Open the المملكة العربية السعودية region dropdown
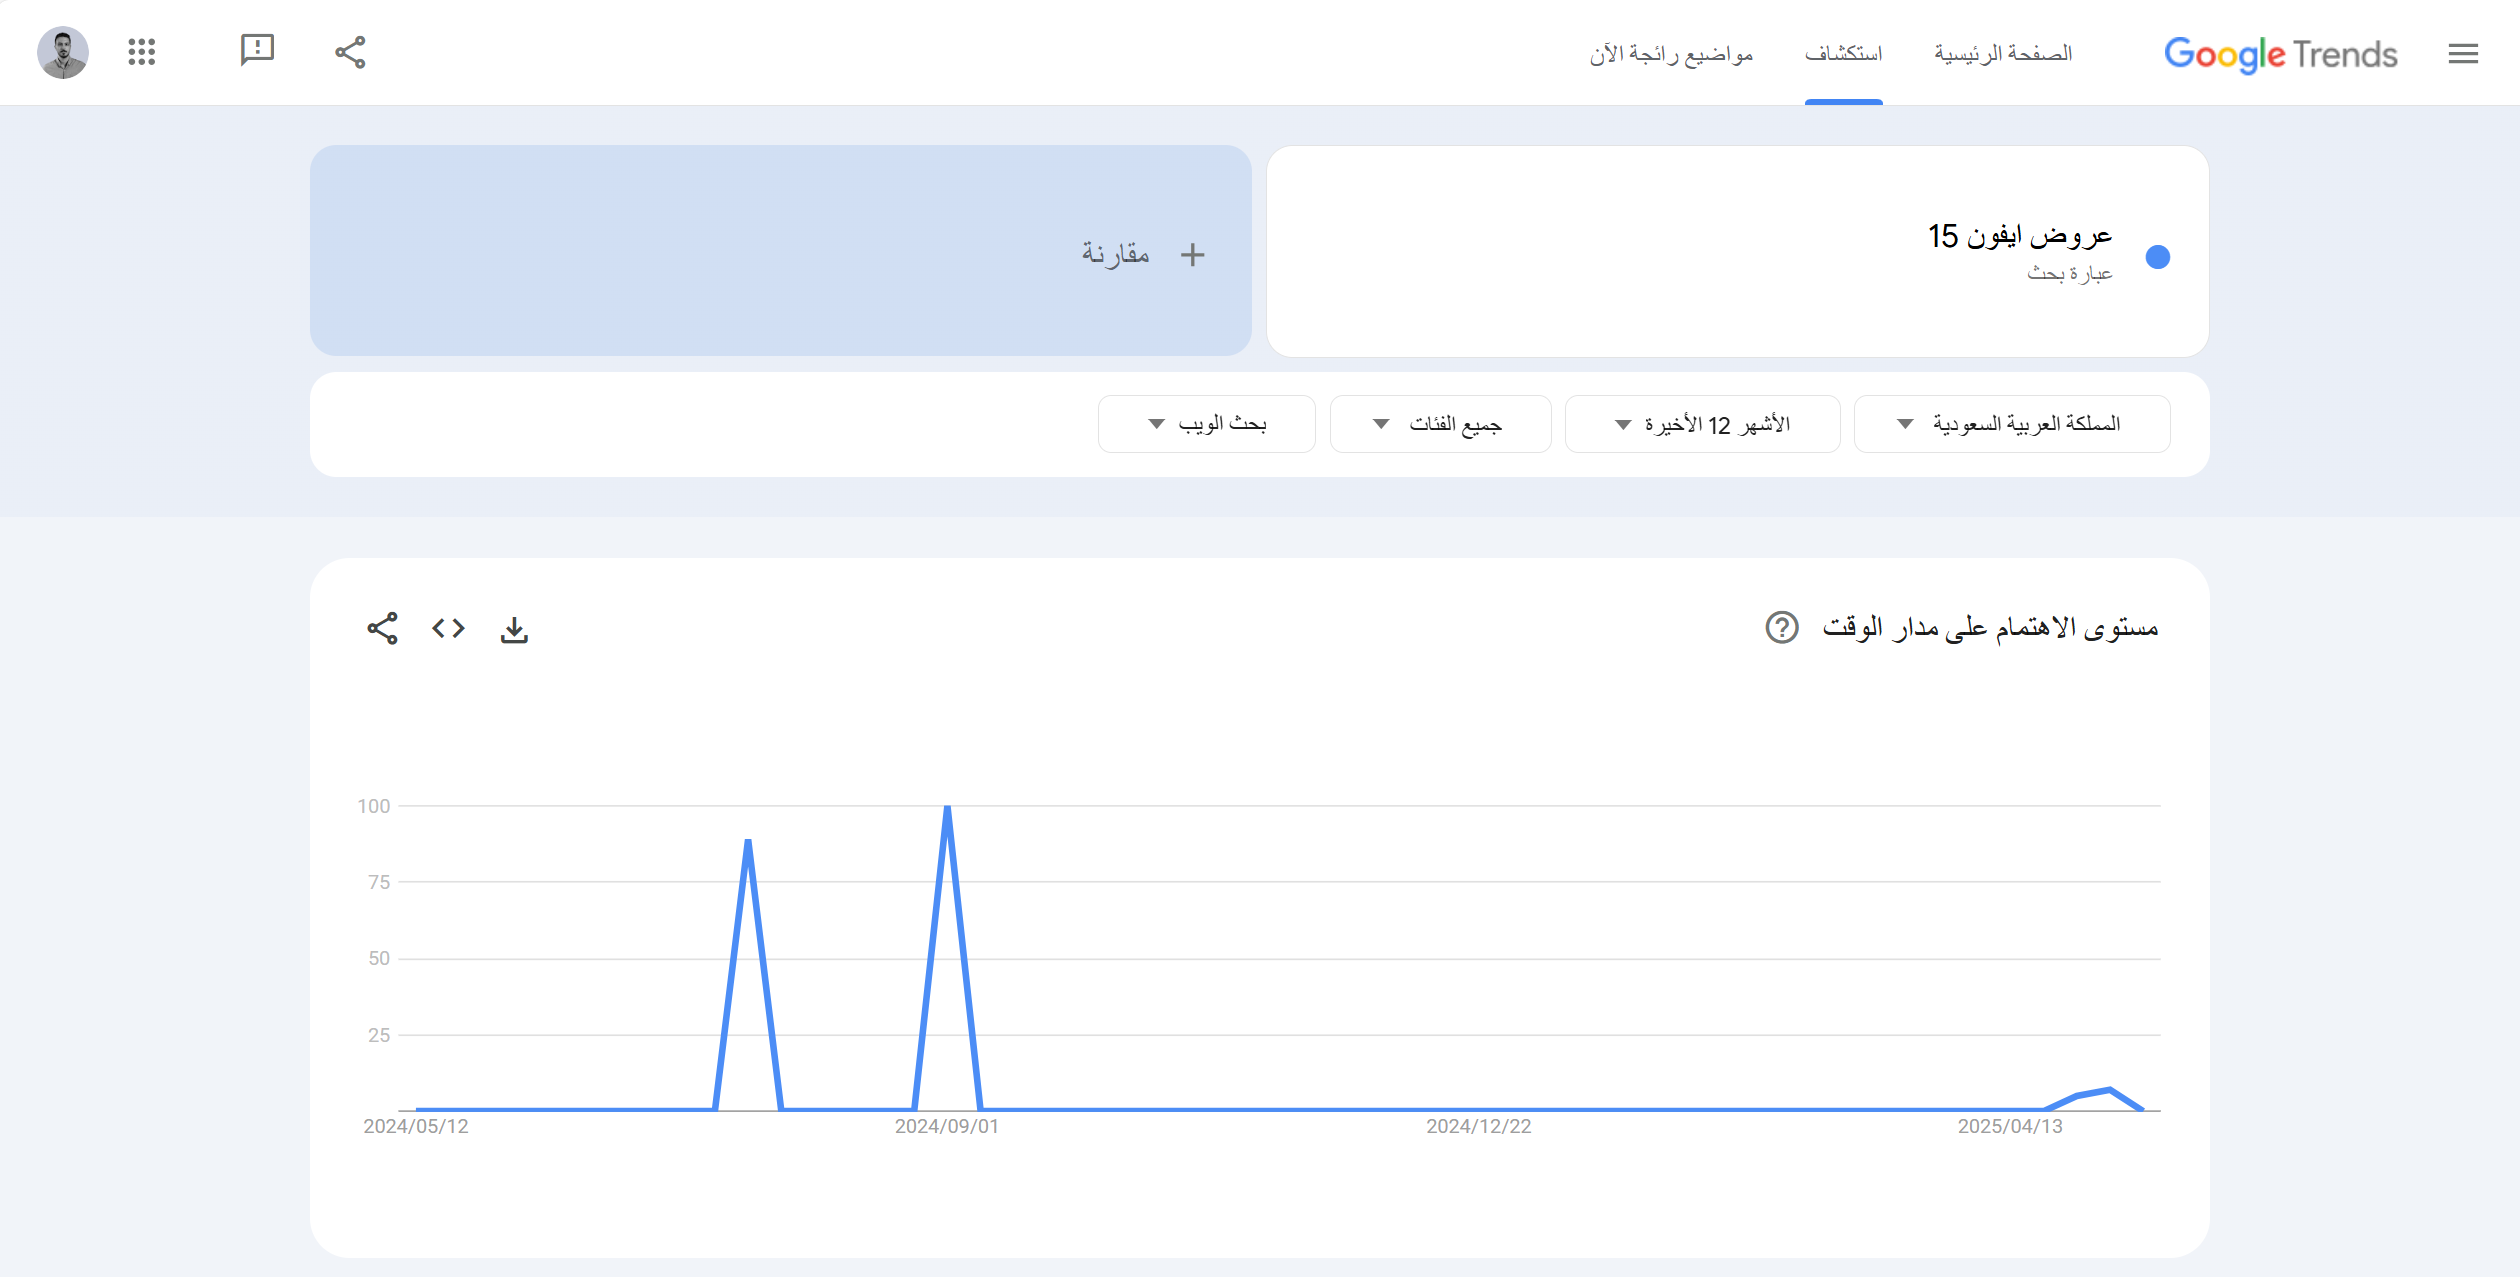 [x=2011, y=423]
